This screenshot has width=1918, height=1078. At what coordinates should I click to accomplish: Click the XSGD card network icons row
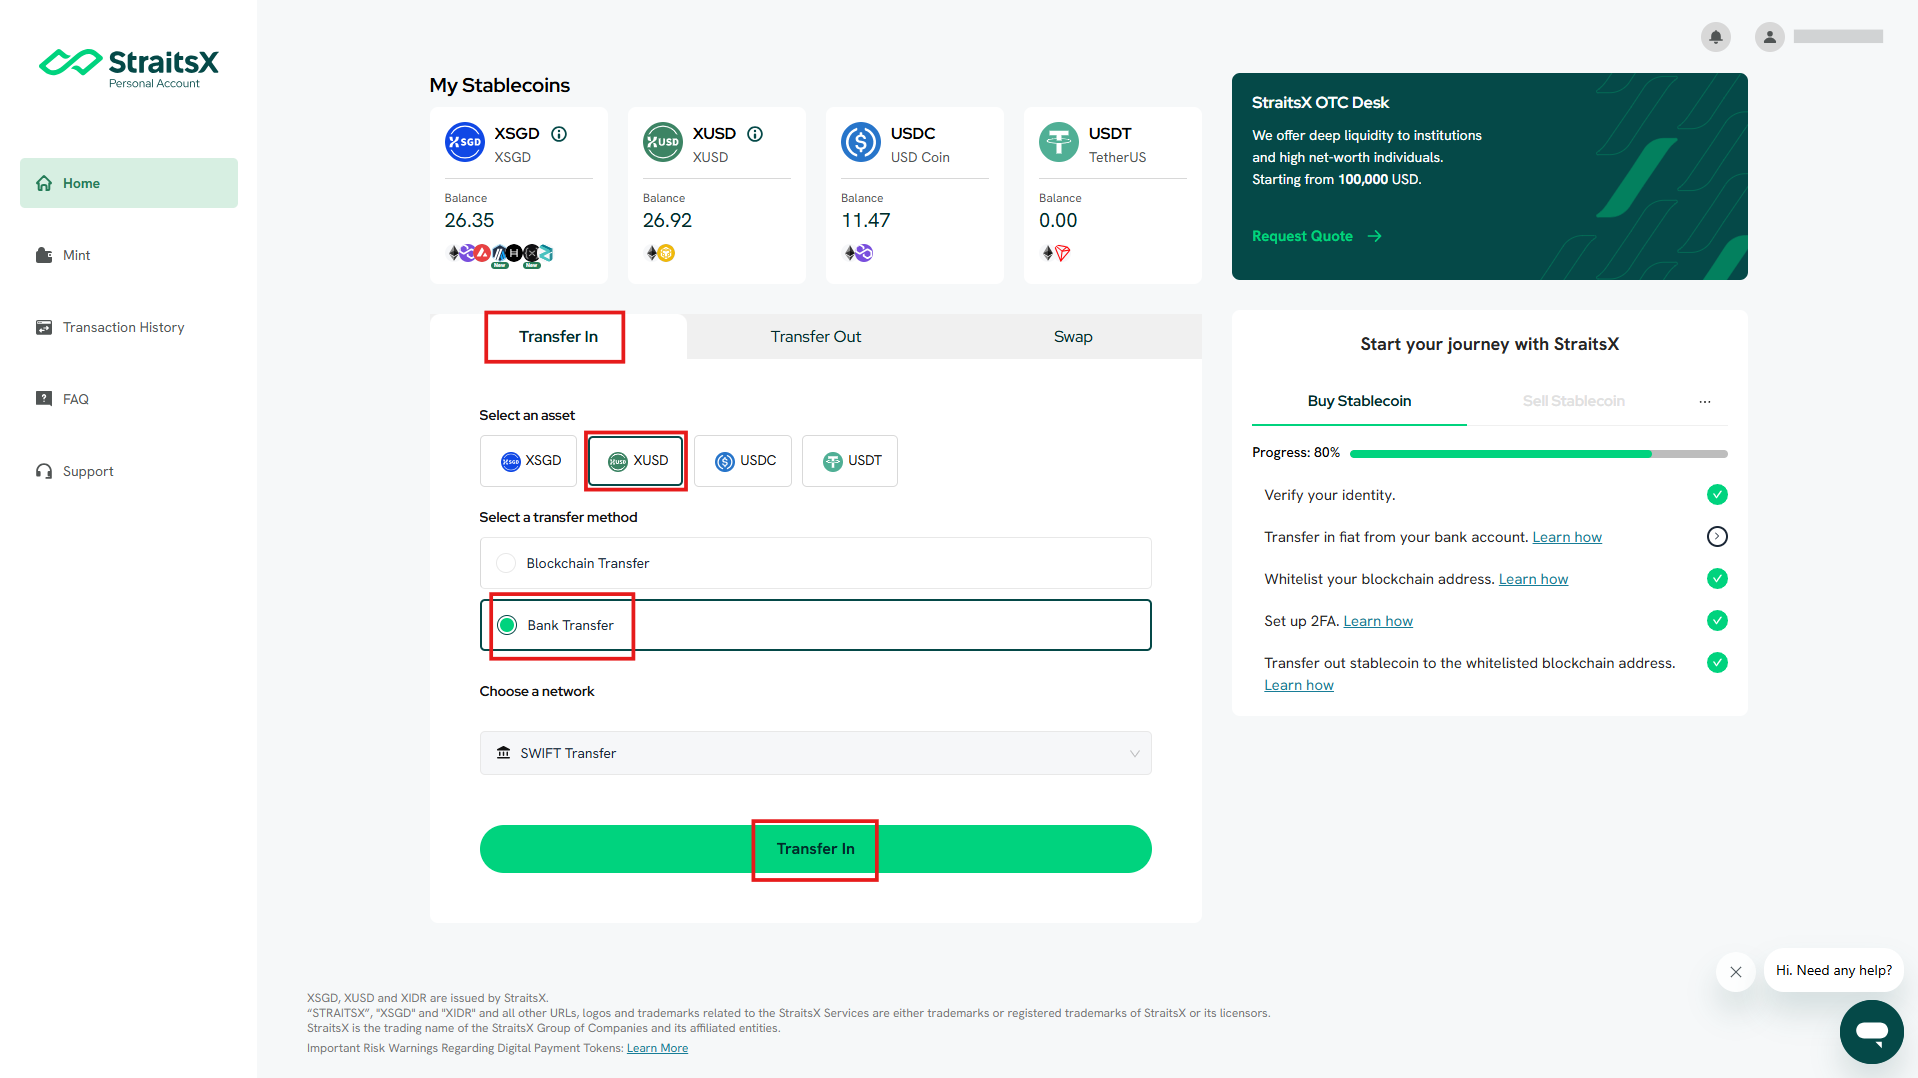pyautogui.click(x=500, y=255)
